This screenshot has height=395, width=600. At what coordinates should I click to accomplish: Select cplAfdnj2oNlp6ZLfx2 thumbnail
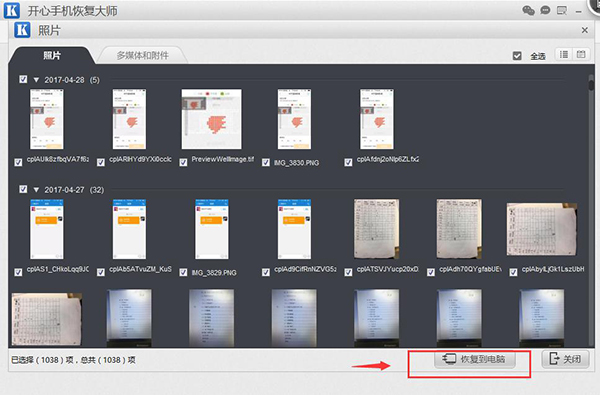[377, 119]
